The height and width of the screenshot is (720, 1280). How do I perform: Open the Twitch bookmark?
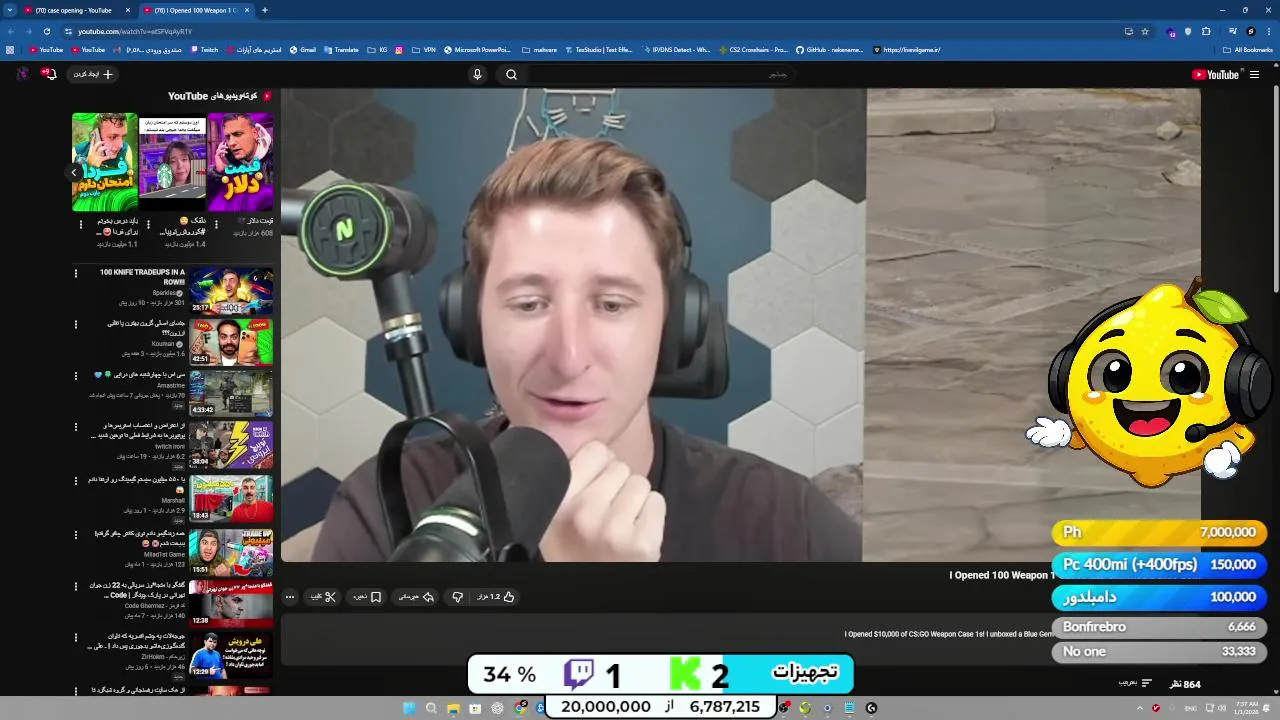point(204,49)
